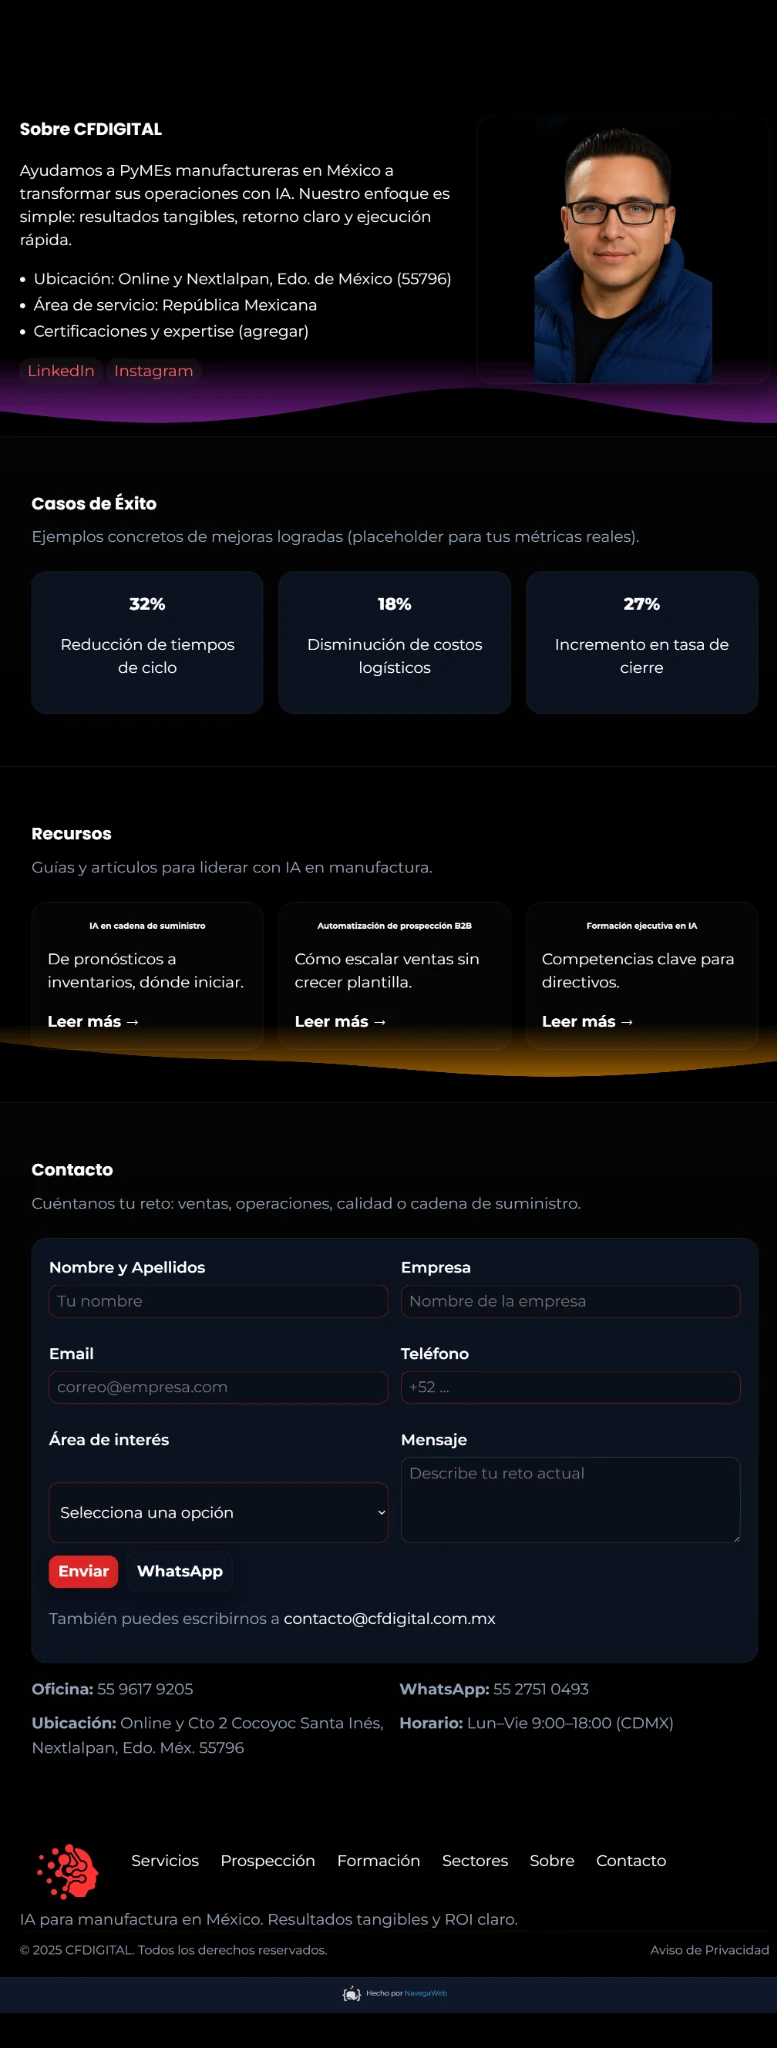Click the profile photo of the man
This screenshot has height=2048, width=777.
(622, 255)
